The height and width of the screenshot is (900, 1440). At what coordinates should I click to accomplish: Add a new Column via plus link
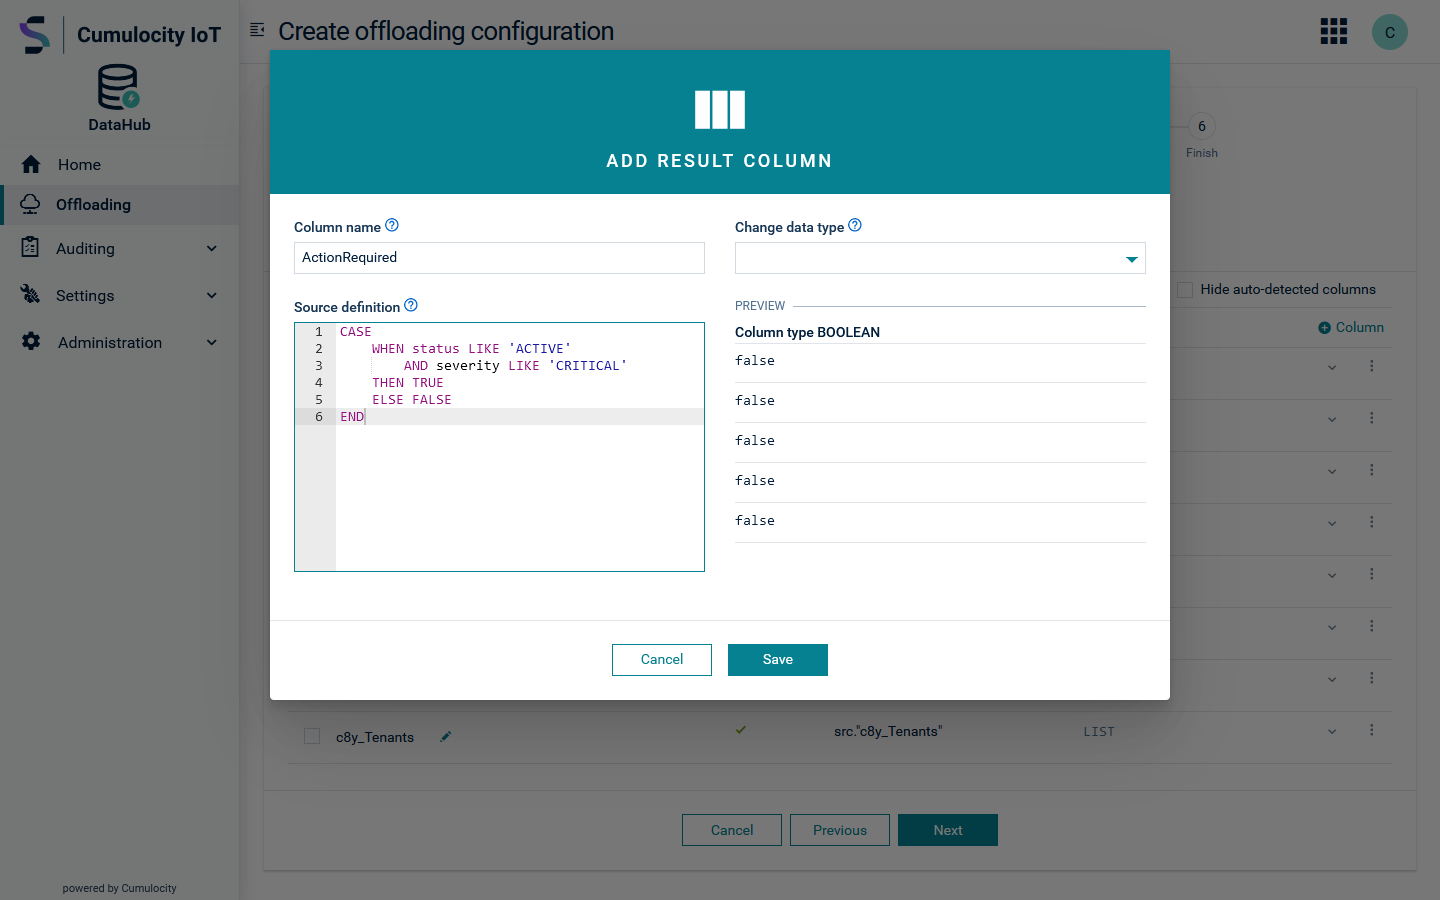coord(1351,327)
